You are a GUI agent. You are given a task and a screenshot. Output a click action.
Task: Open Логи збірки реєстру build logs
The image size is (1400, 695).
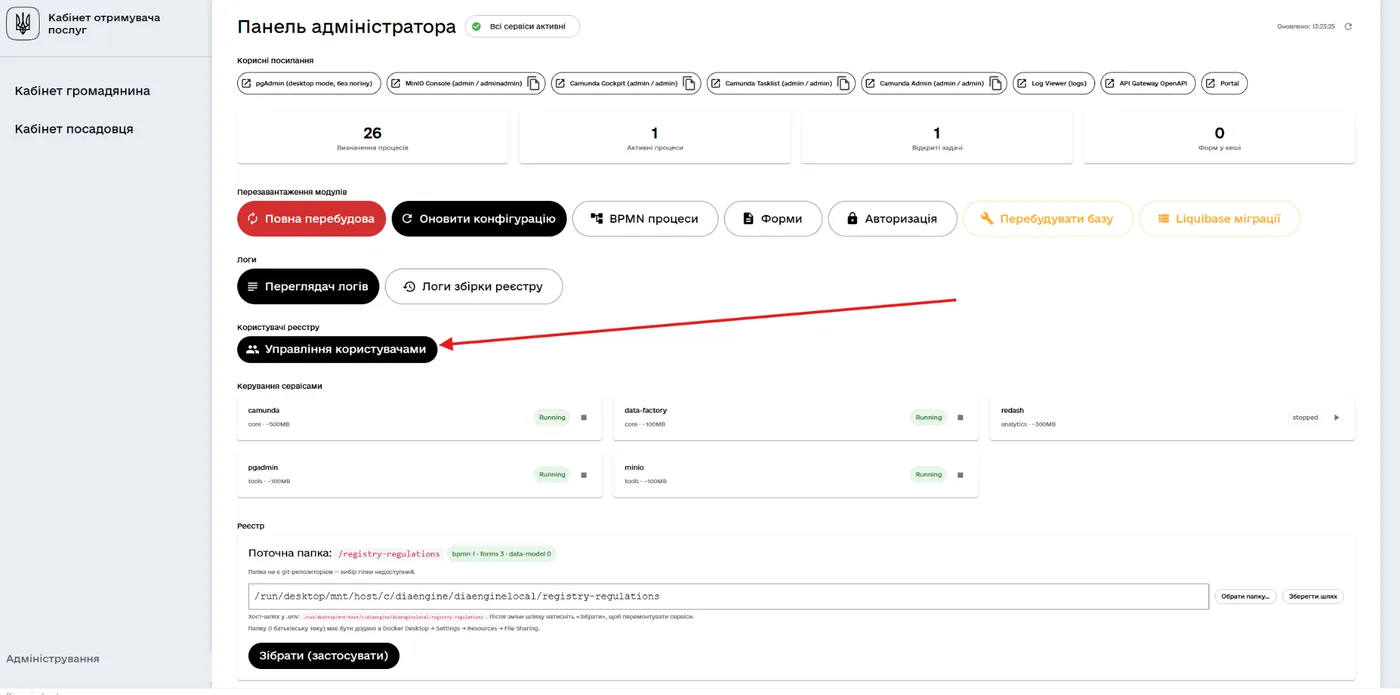pyautogui.click(x=474, y=286)
